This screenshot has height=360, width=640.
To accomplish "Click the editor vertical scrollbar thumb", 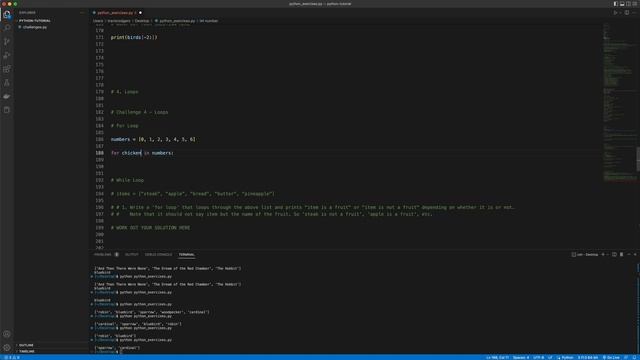I will 638,159.
